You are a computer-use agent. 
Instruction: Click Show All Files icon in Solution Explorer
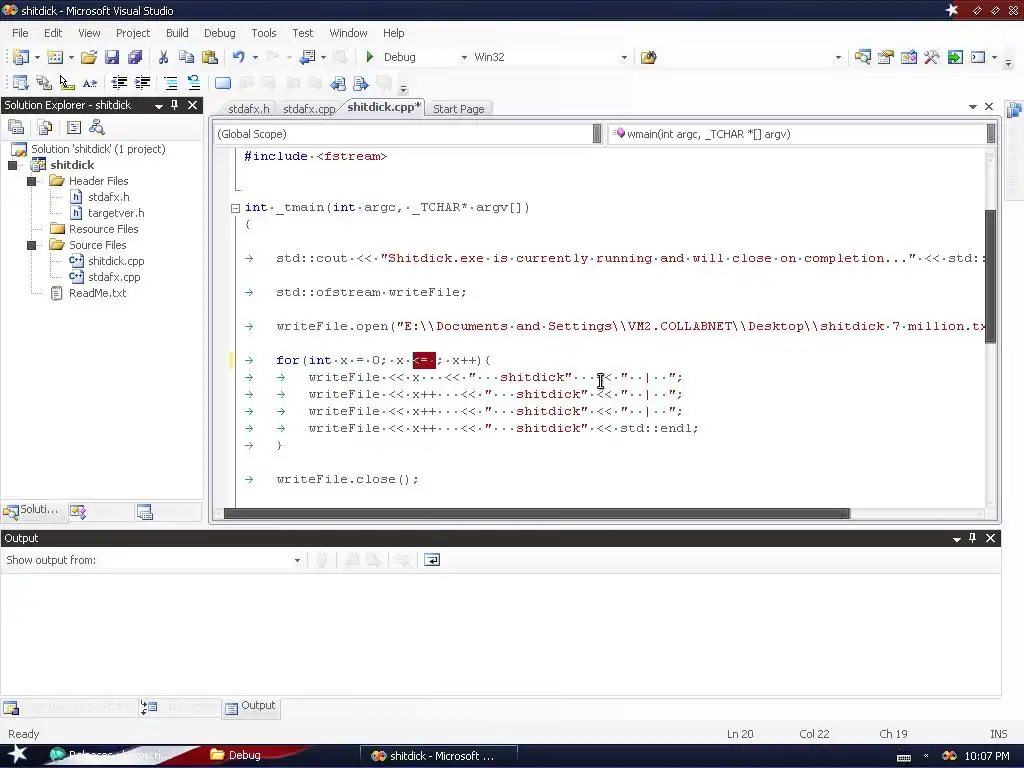[x=45, y=127]
